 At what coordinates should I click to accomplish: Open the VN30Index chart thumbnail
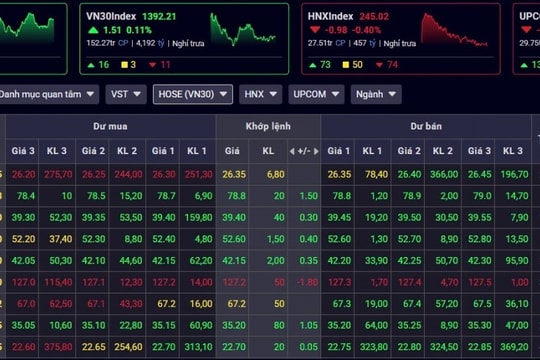[243, 30]
